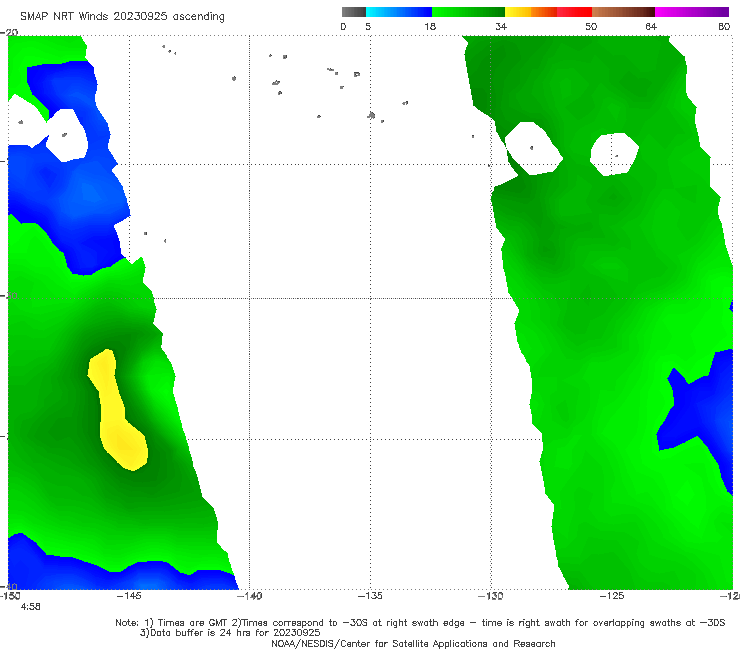This screenshot has width=740, height=650.
Task: Click the color bar label '64'
Action: click(x=651, y=26)
